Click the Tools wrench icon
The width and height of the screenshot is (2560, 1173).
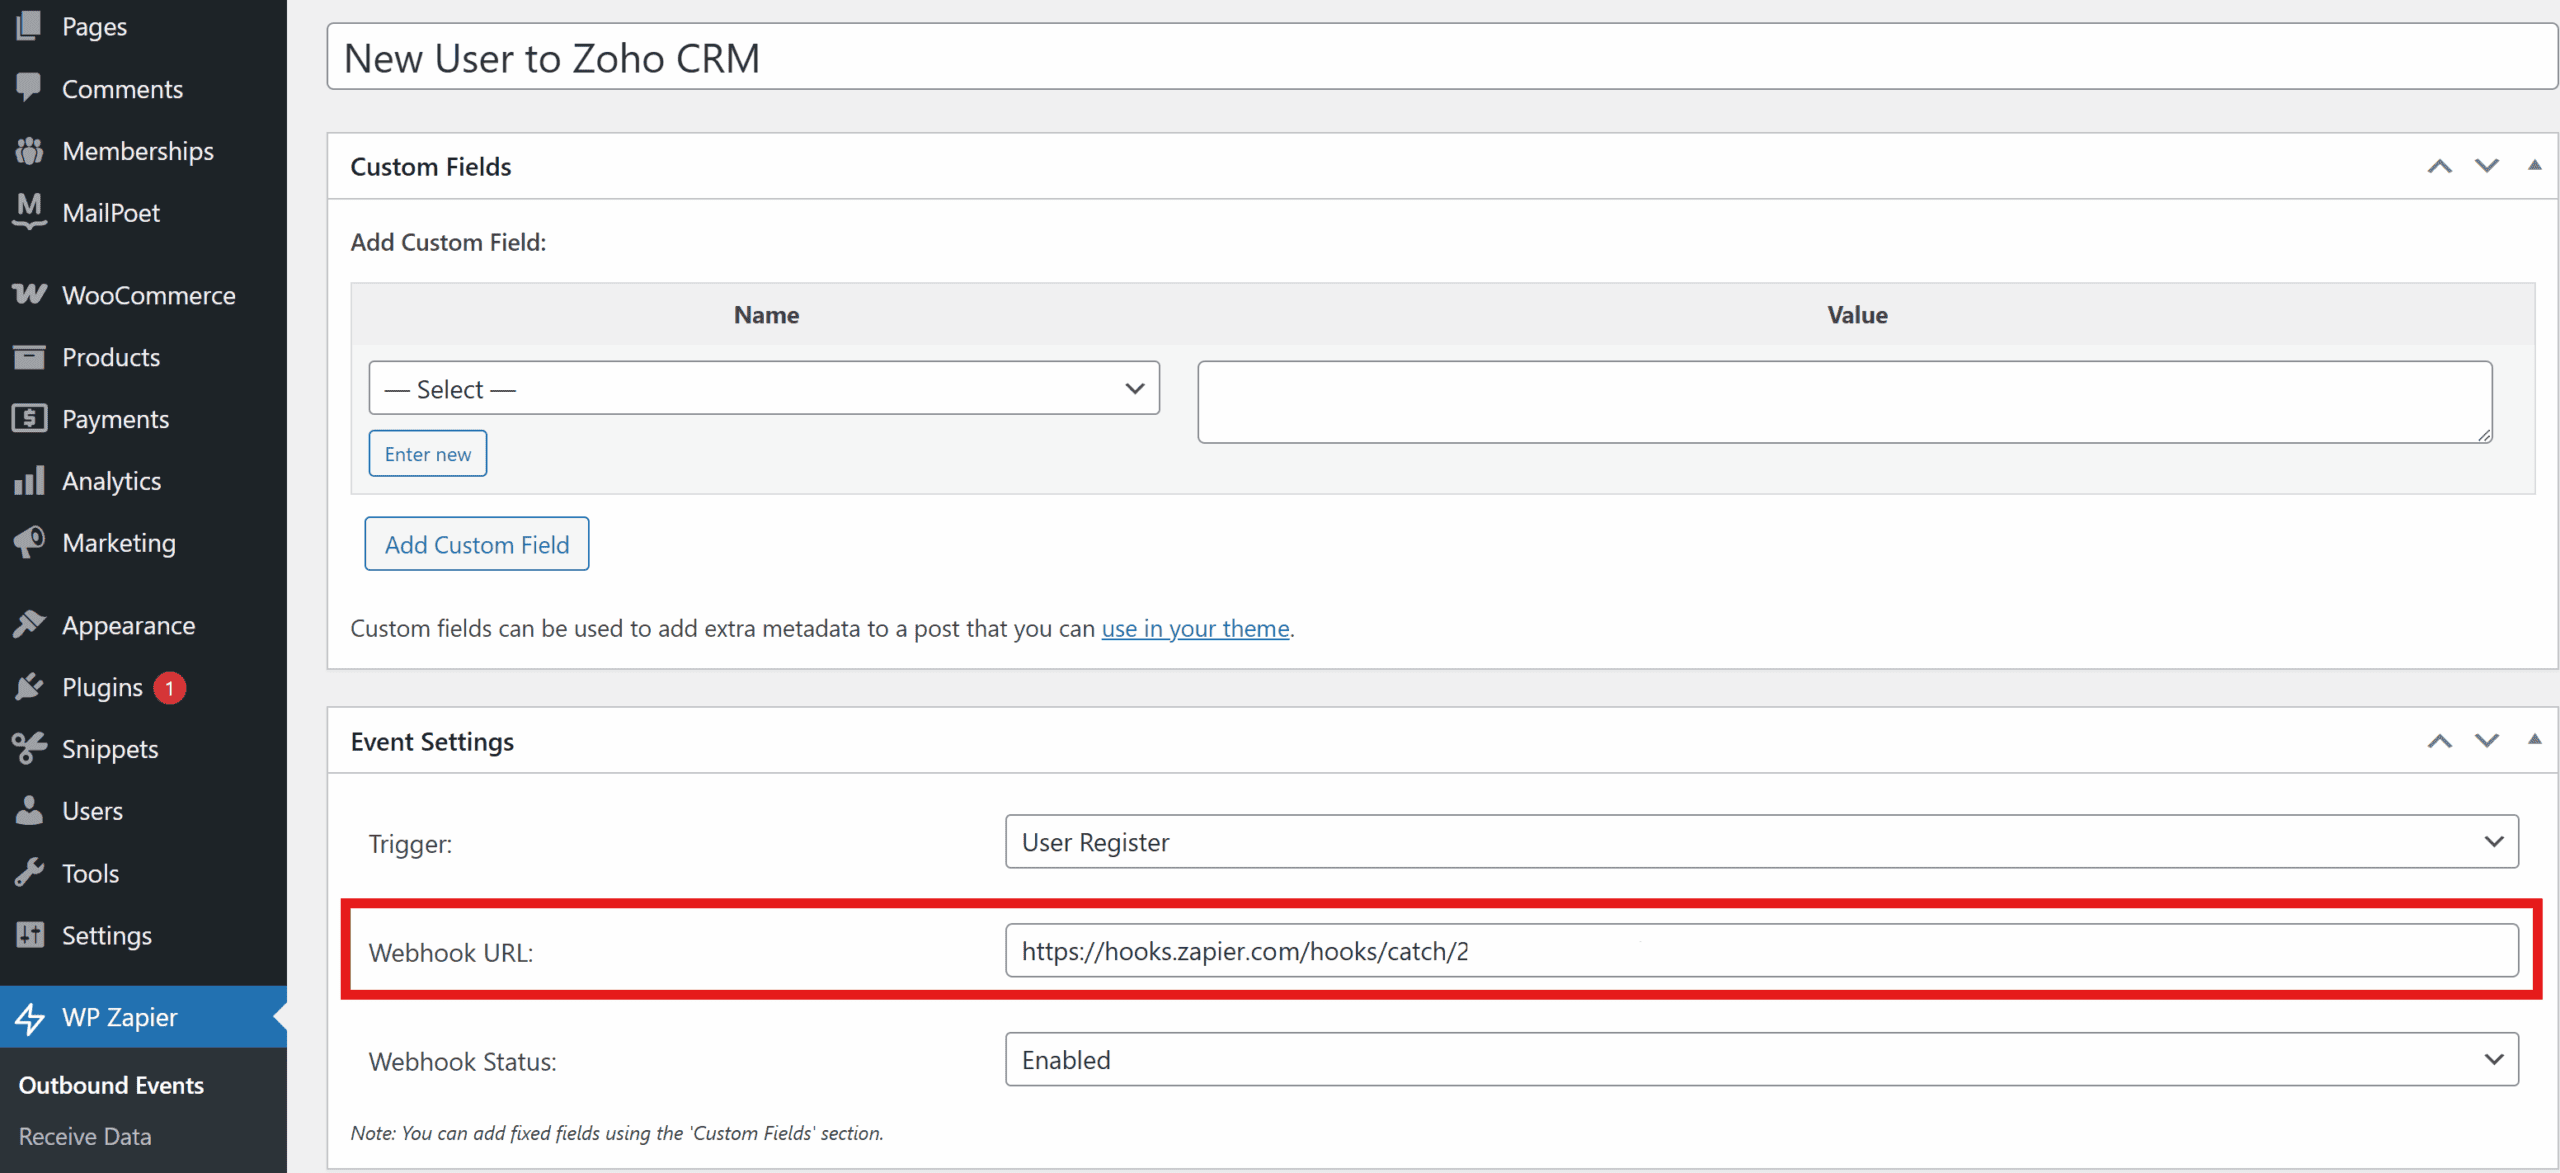tap(29, 873)
